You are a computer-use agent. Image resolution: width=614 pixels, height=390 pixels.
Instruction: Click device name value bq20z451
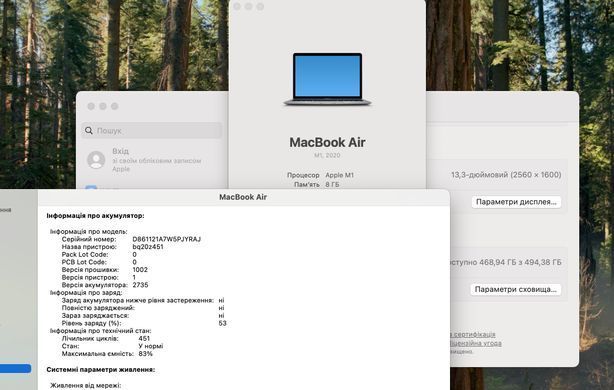(148, 247)
